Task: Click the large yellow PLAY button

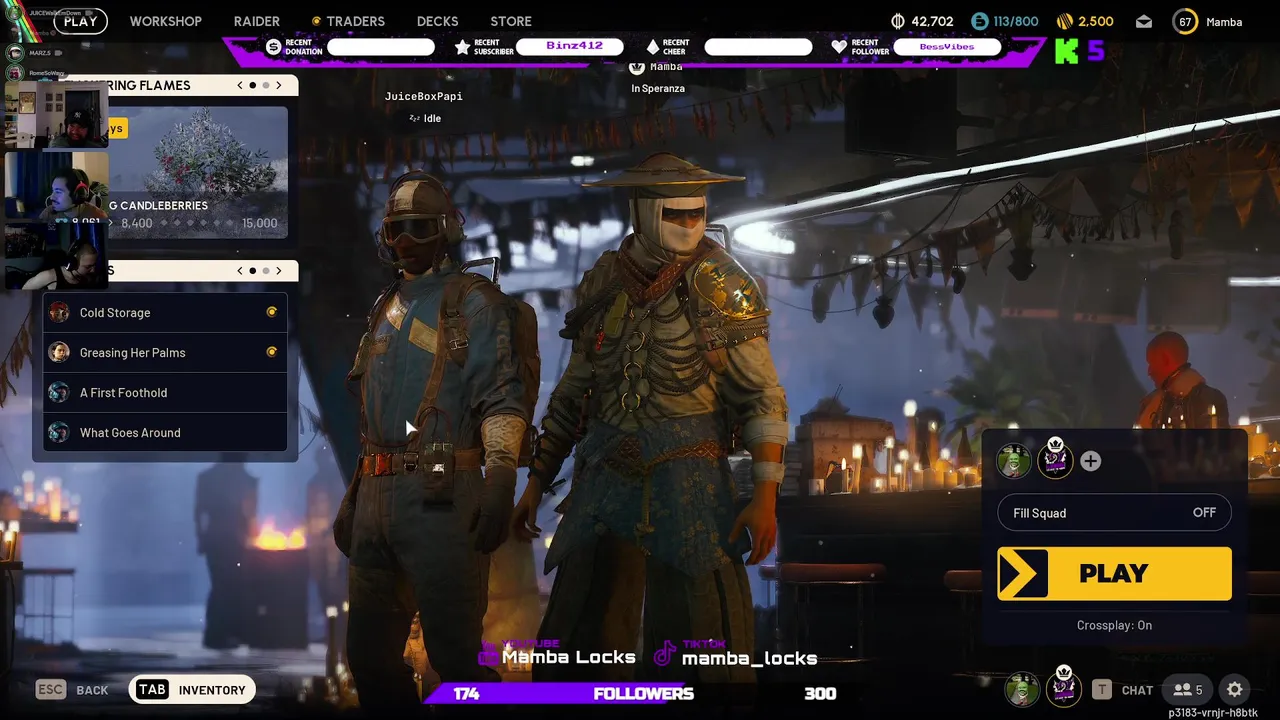Action: [x=1114, y=573]
